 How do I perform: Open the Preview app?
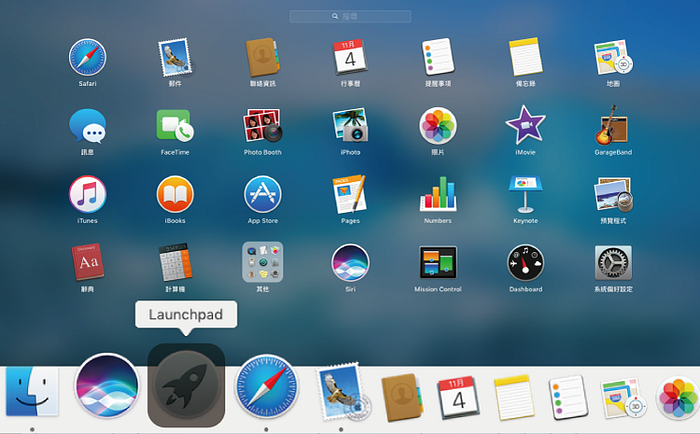(613, 194)
